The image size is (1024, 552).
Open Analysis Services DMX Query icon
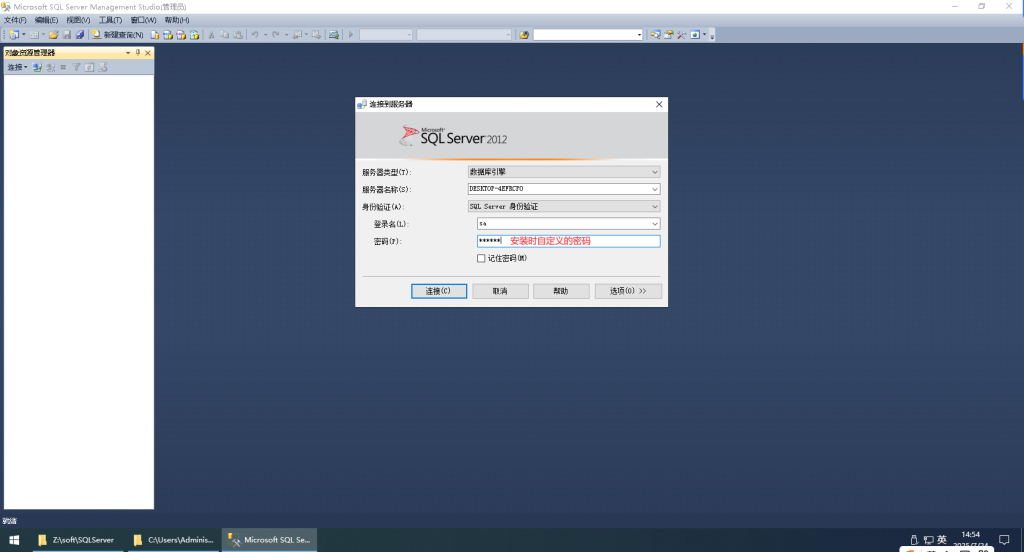[x=181, y=35]
